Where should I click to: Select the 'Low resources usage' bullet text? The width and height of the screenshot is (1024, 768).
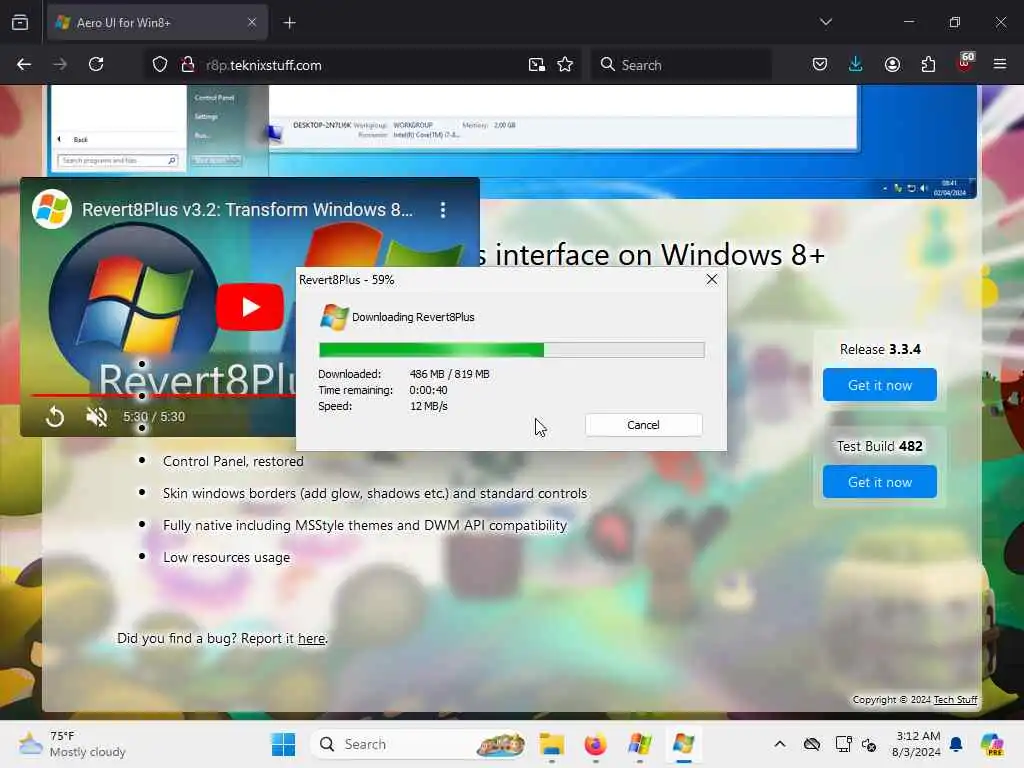(227, 557)
